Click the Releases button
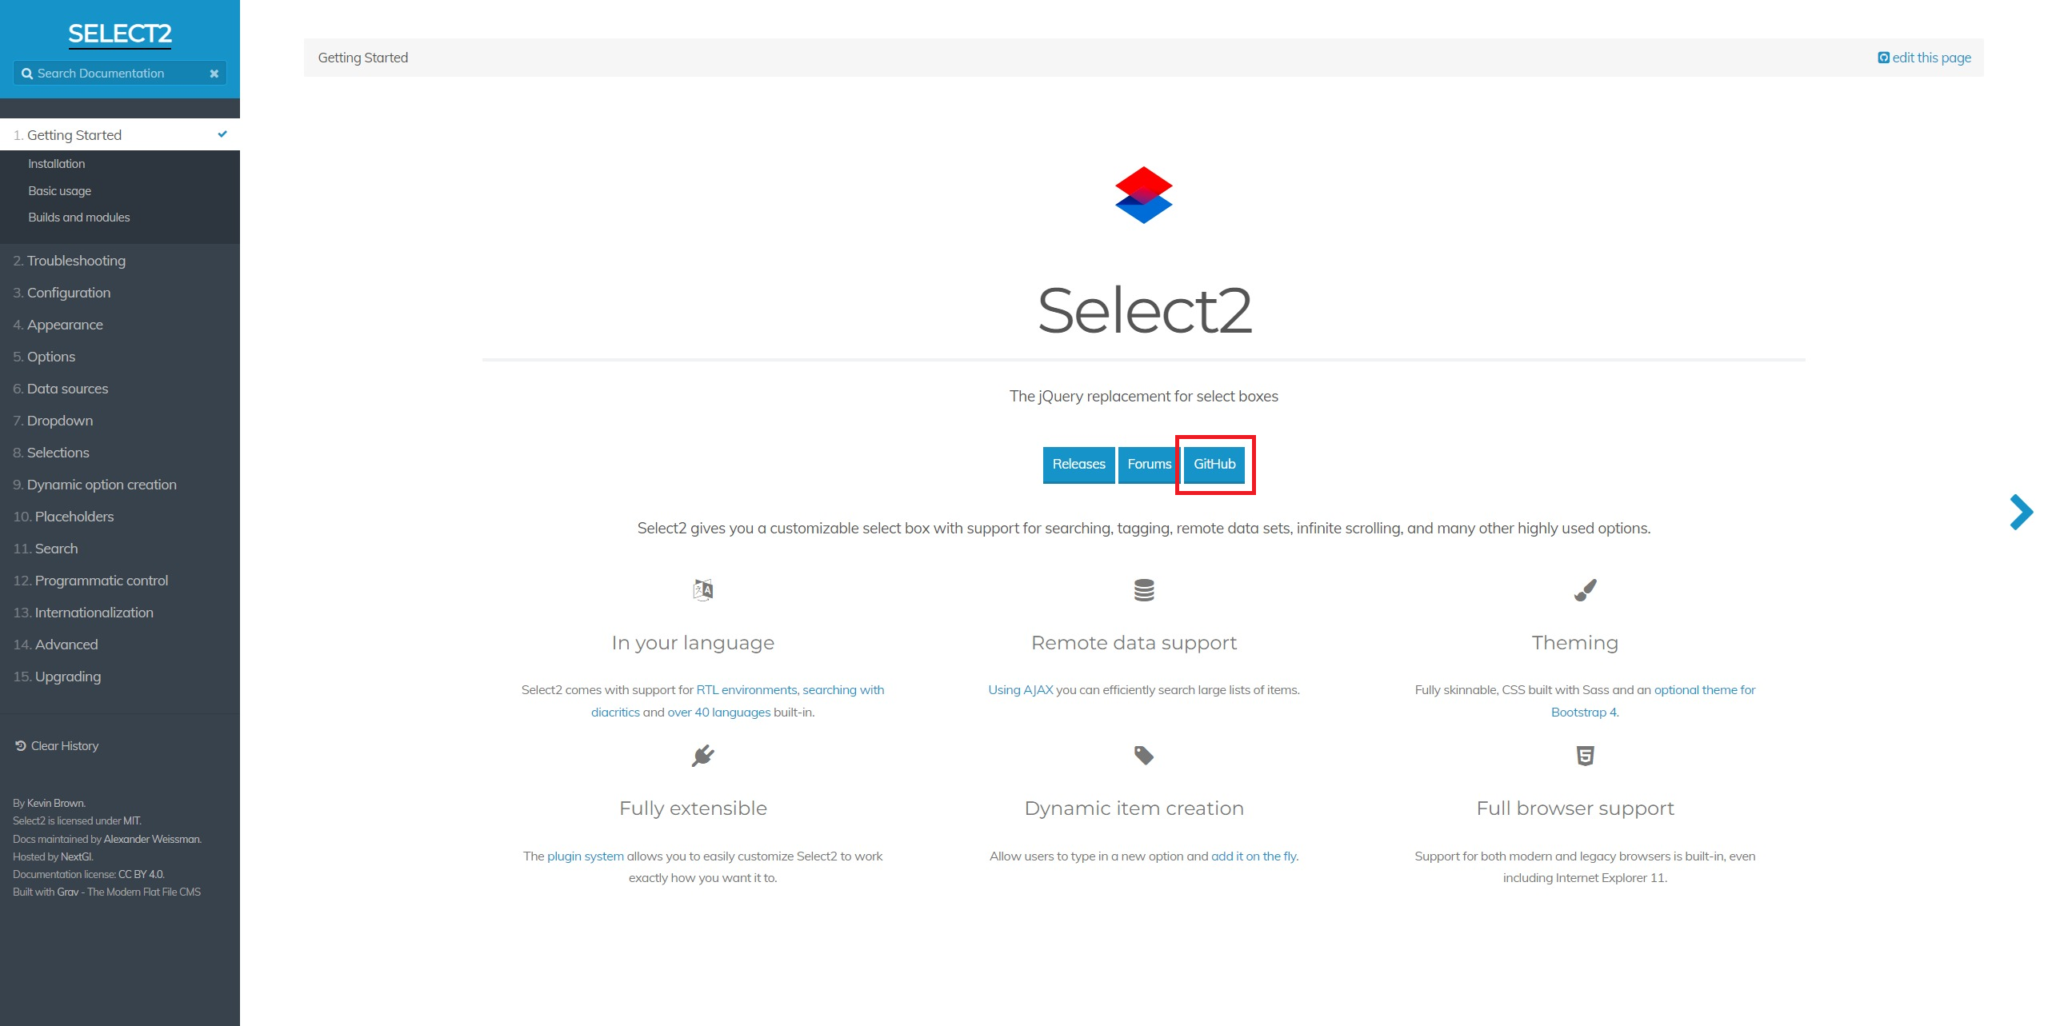2048x1026 pixels. tap(1078, 464)
